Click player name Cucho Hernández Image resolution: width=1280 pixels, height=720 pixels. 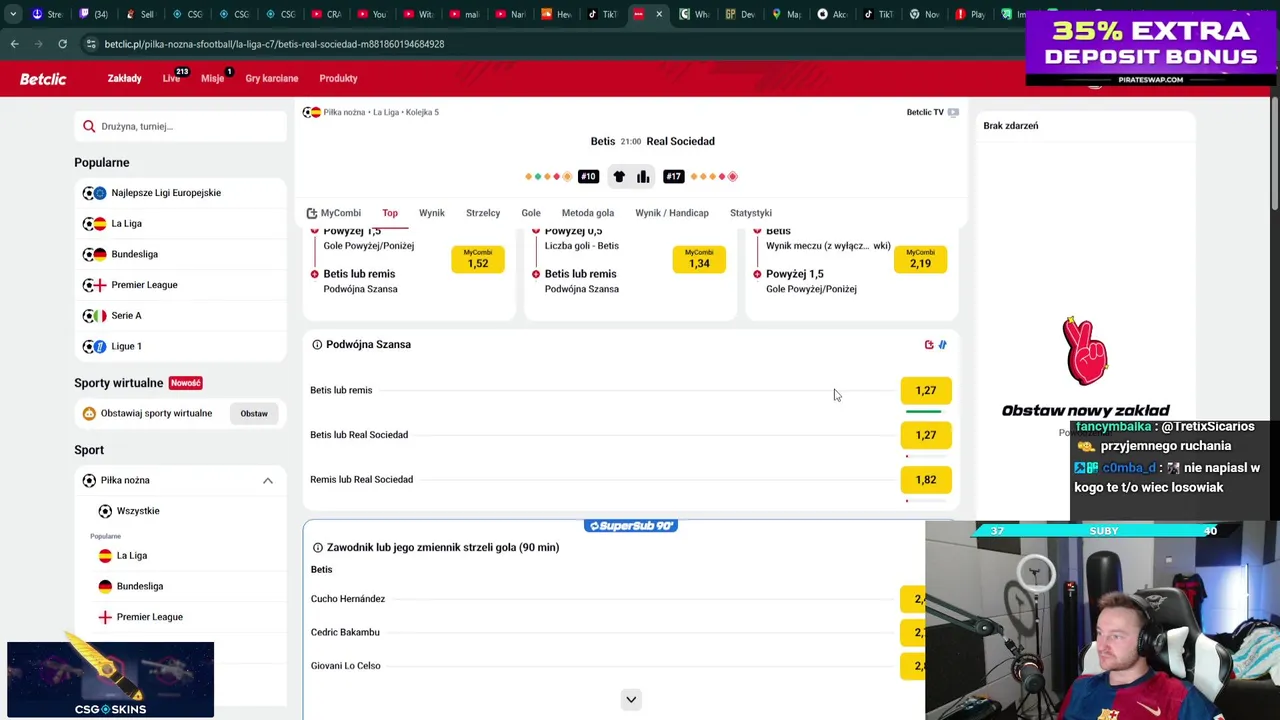tap(348, 599)
